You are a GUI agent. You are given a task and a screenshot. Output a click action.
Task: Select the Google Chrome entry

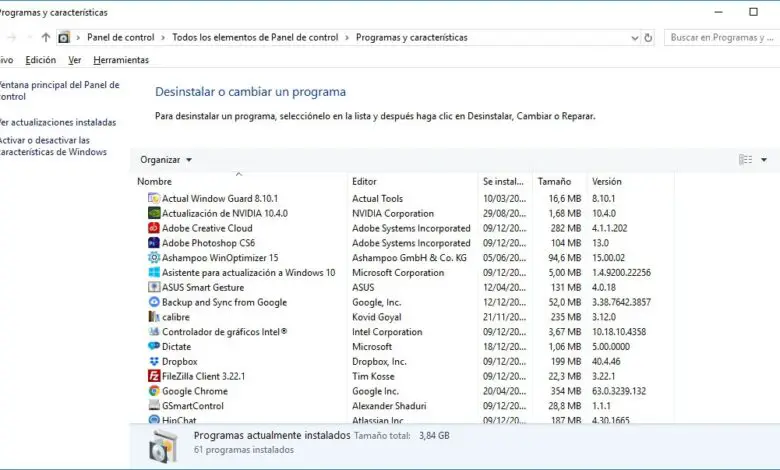(195, 391)
